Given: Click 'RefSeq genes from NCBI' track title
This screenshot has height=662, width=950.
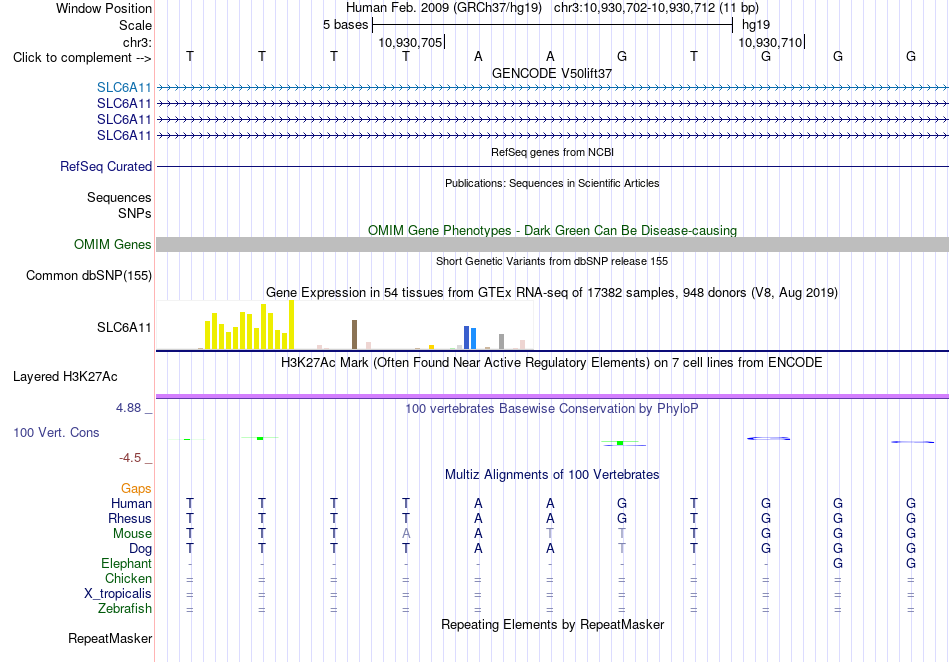Looking at the screenshot, I should [x=552, y=152].
